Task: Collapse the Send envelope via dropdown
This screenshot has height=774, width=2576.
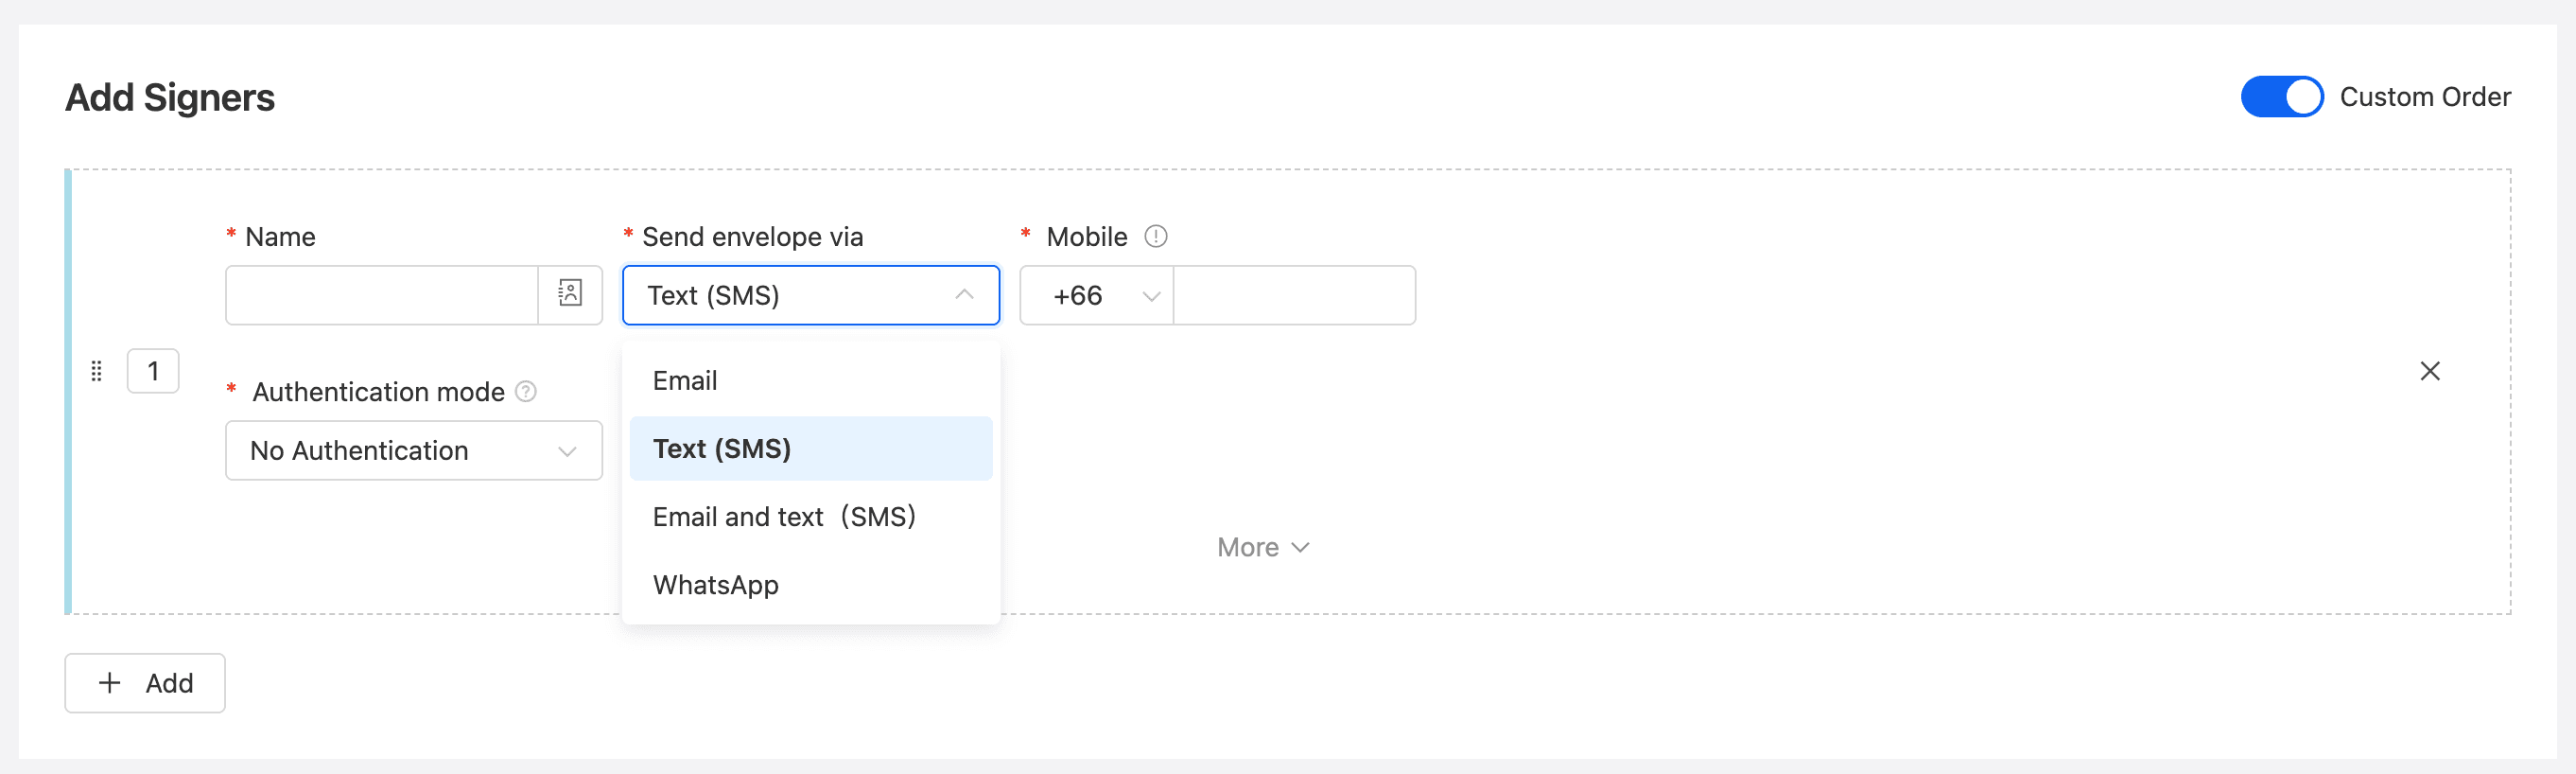Action: (x=964, y=295)
